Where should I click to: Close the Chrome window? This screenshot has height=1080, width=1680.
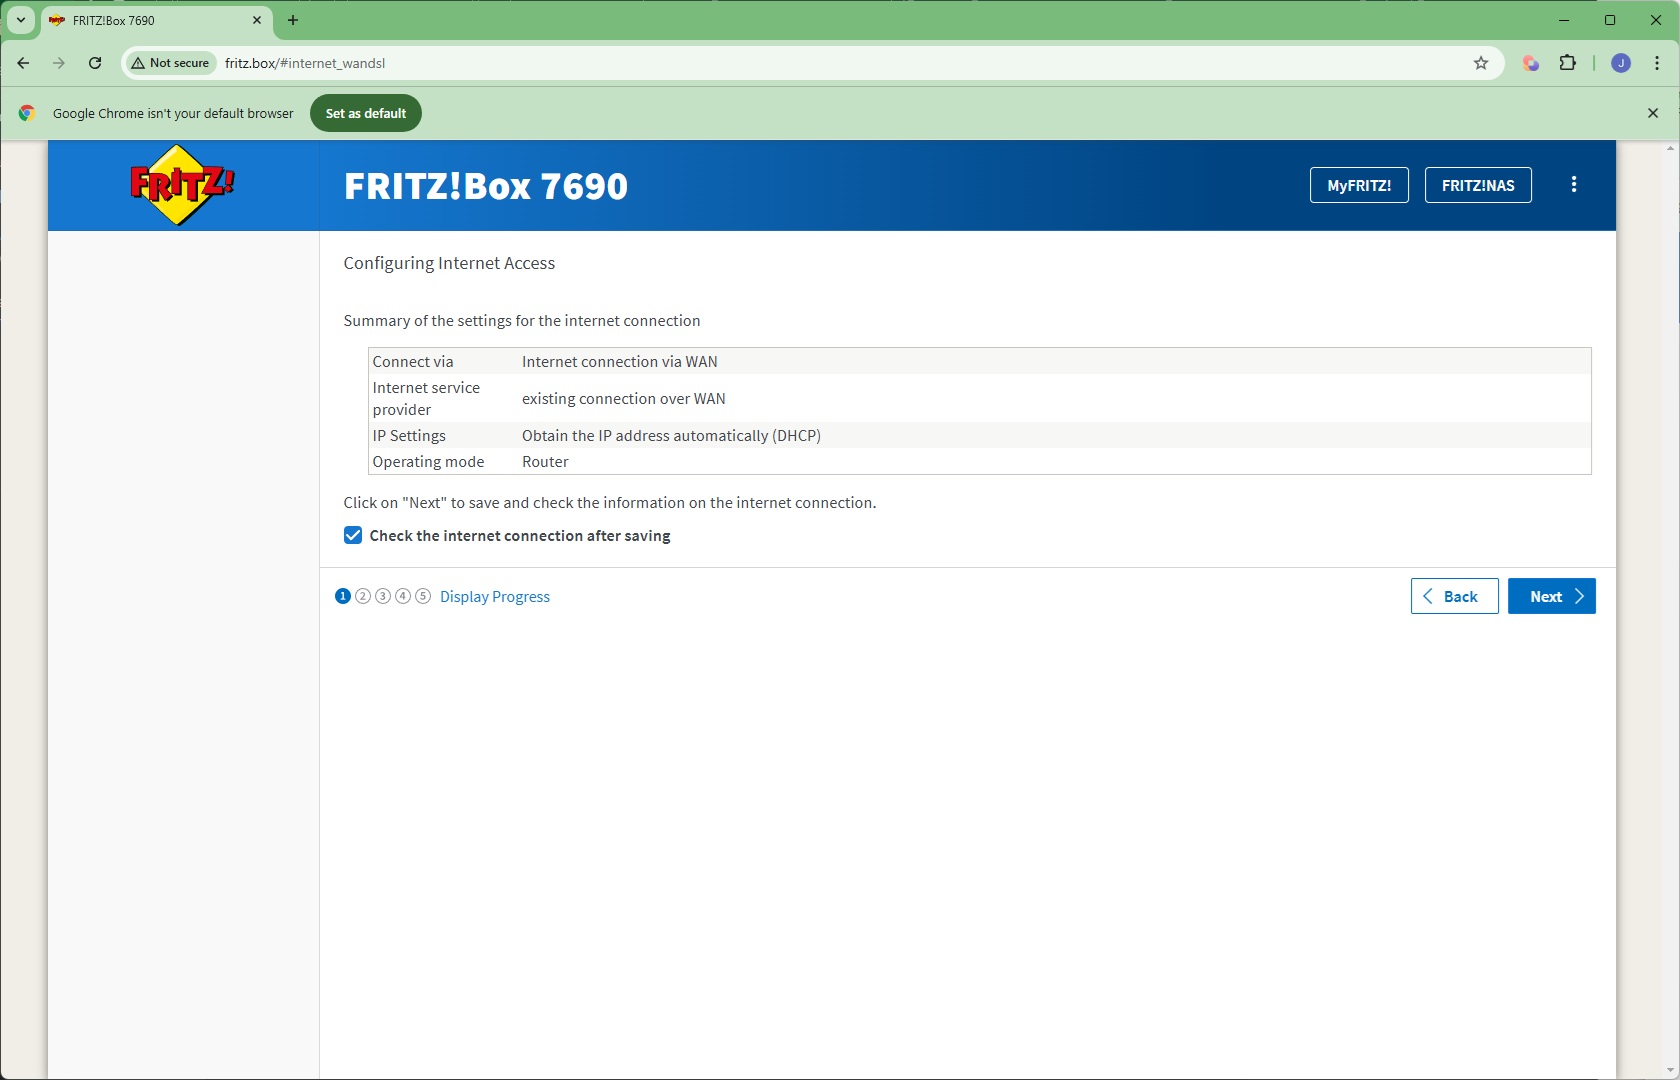click(1656, 20)
